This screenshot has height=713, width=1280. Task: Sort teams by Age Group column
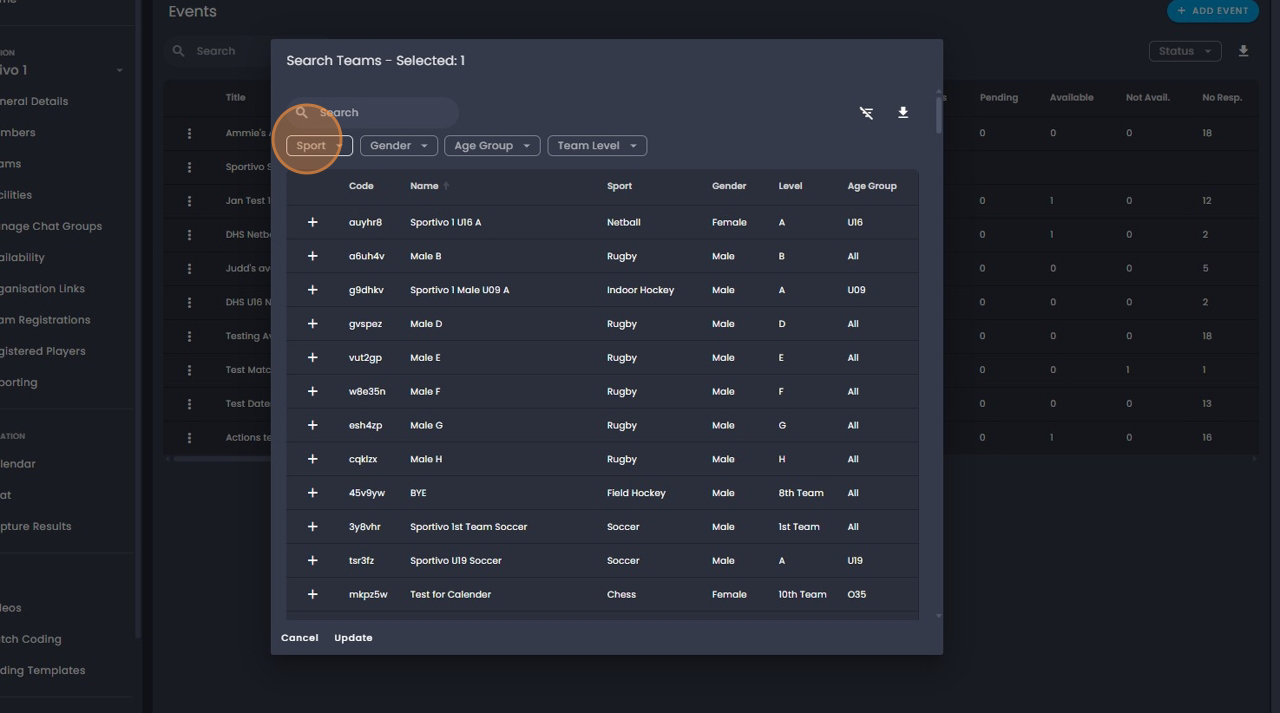pos(872,186)
